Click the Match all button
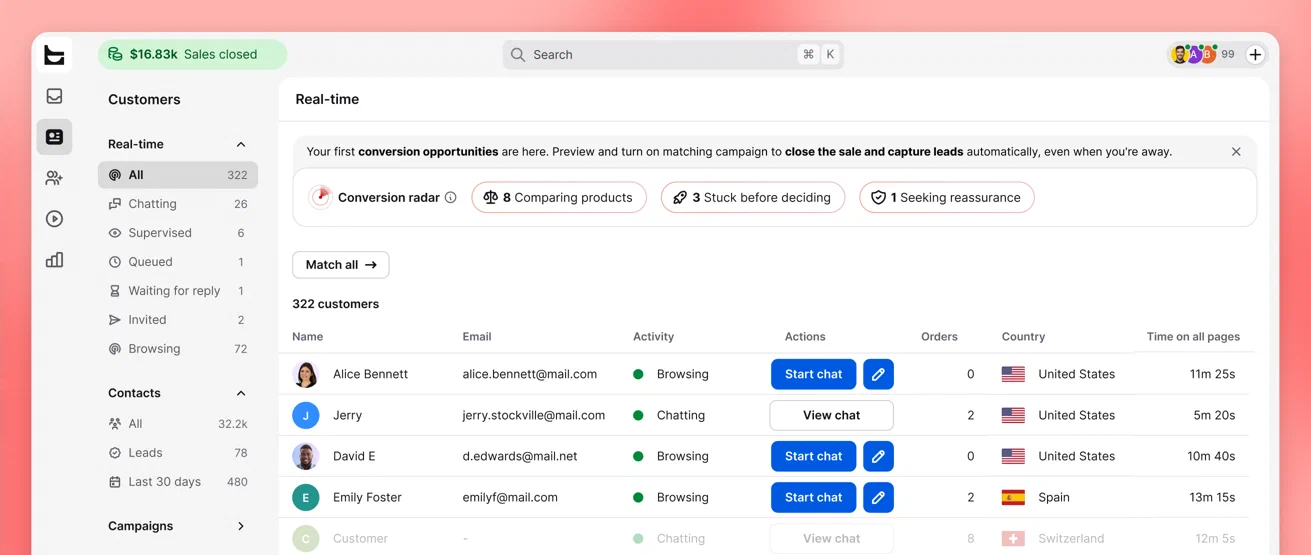 (341, 265)
